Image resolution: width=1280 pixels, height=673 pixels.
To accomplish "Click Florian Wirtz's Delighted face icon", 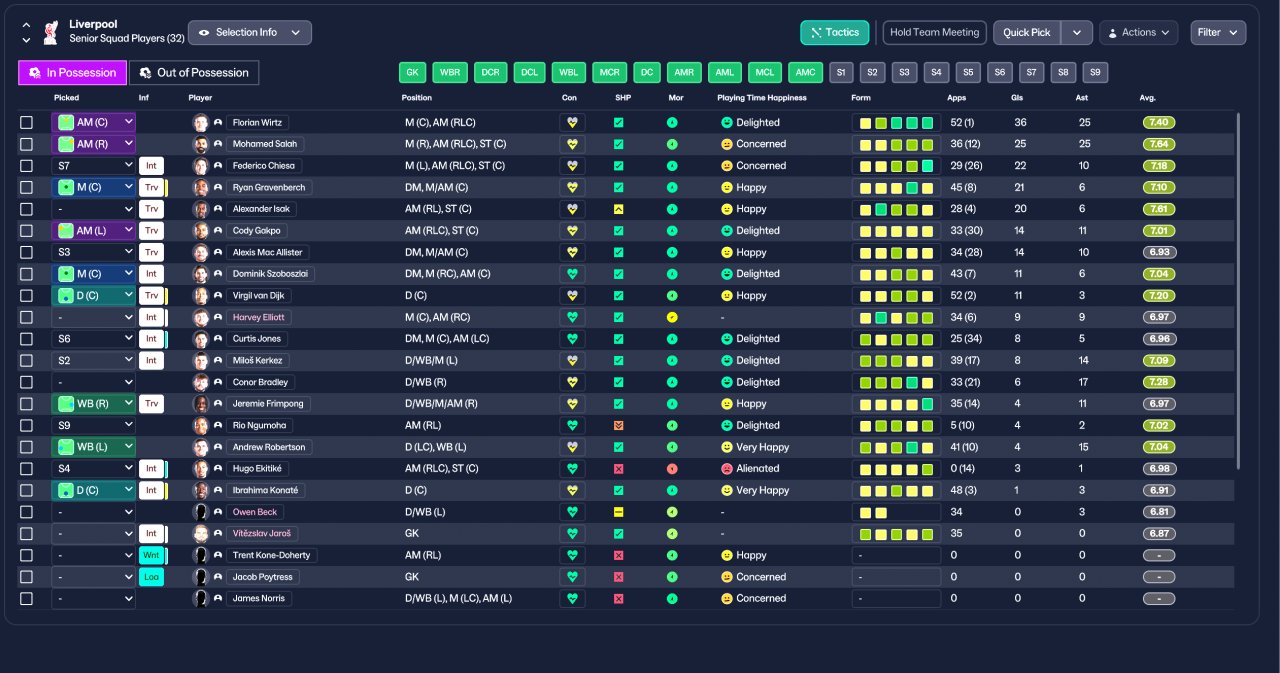I will click(x=726, y=123).
